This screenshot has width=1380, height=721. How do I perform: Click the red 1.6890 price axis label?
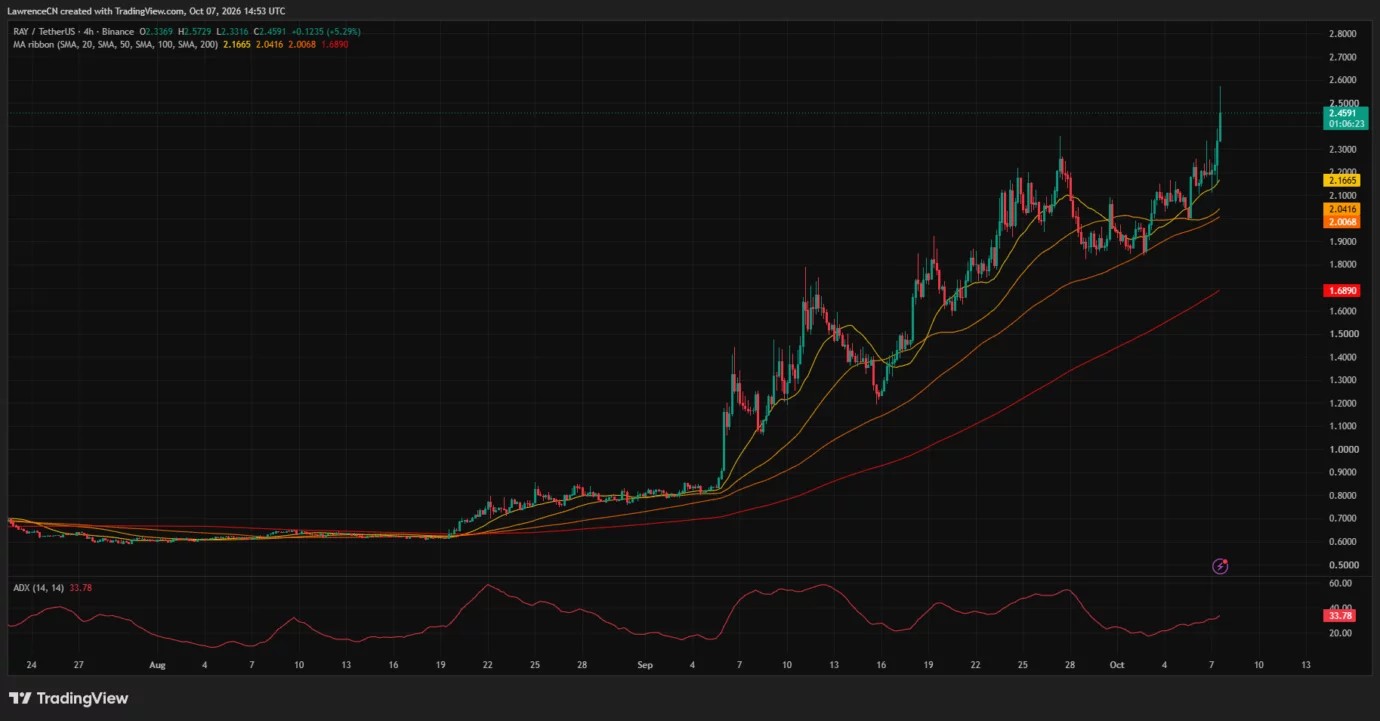pyautogui.click(x=1342, y=290)
